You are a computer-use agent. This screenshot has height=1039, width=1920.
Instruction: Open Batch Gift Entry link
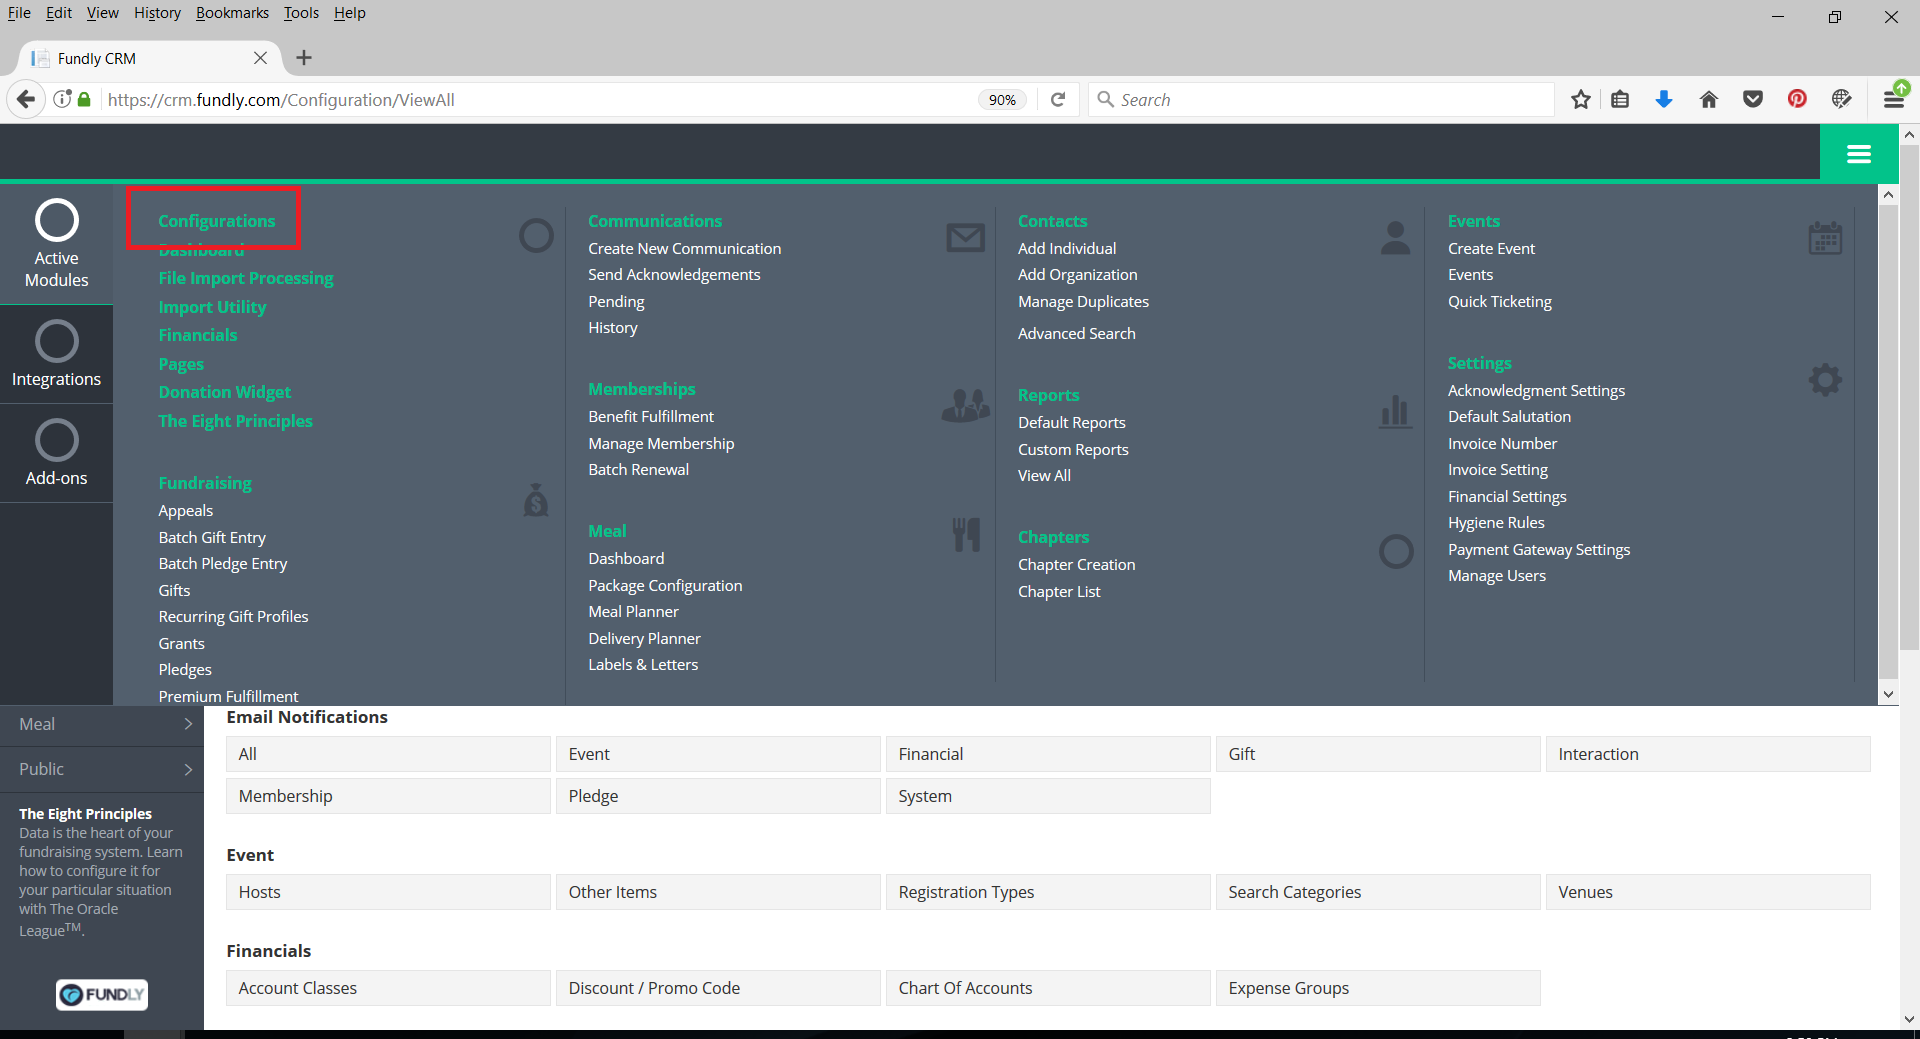[x=212, y=537]
